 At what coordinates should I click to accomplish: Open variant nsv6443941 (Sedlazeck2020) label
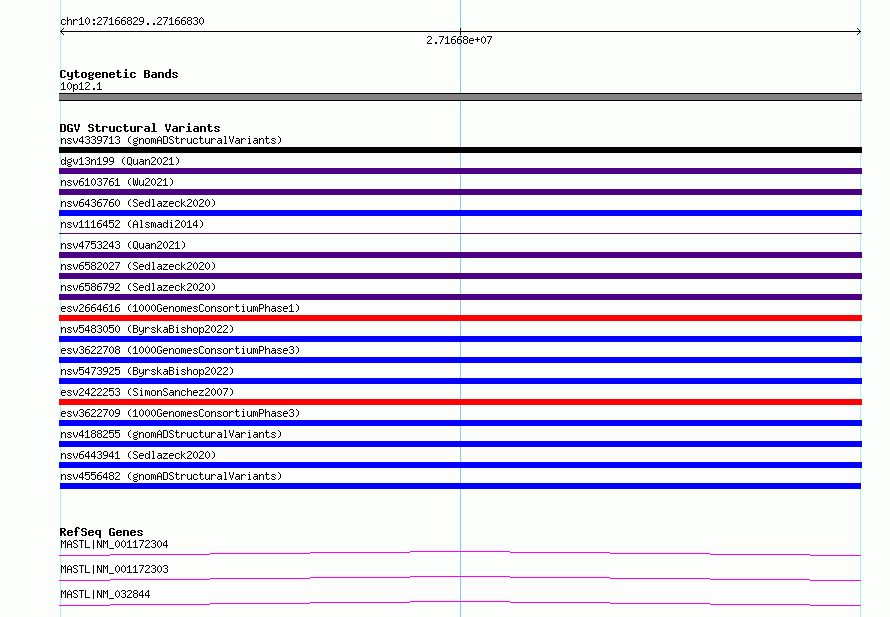click(138, 455)
